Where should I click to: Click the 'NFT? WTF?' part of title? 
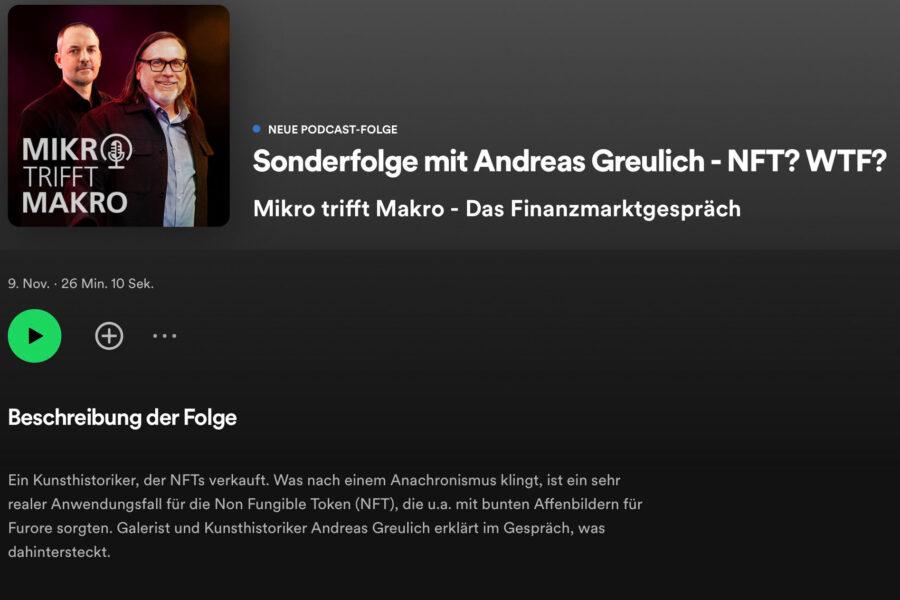[x=807, y=161]
